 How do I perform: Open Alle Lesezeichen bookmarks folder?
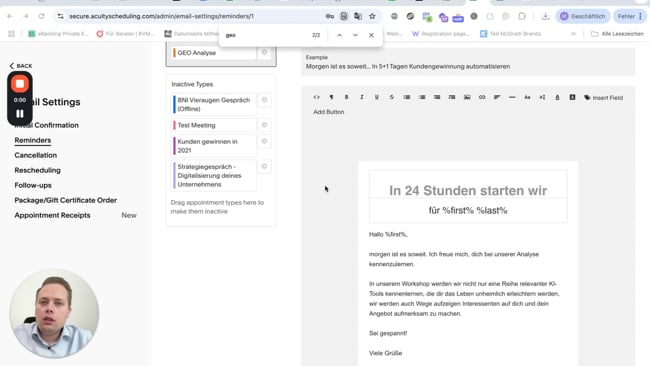pyautogui.click(x=617, y=34)
